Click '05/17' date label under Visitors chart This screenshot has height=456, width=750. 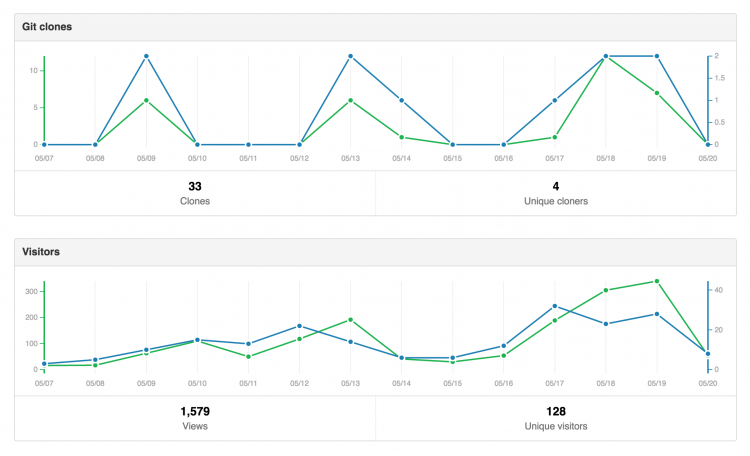coord(555,383)
